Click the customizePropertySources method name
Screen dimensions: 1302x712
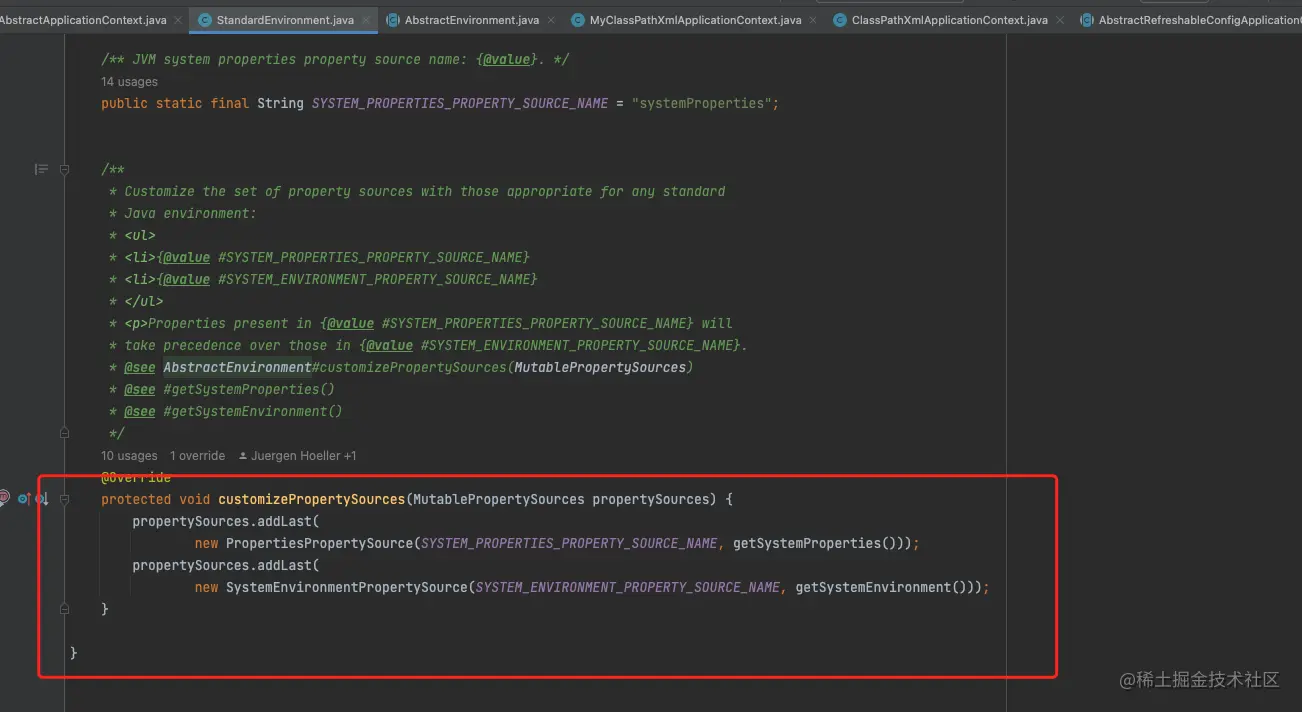(x=312, y=499)
